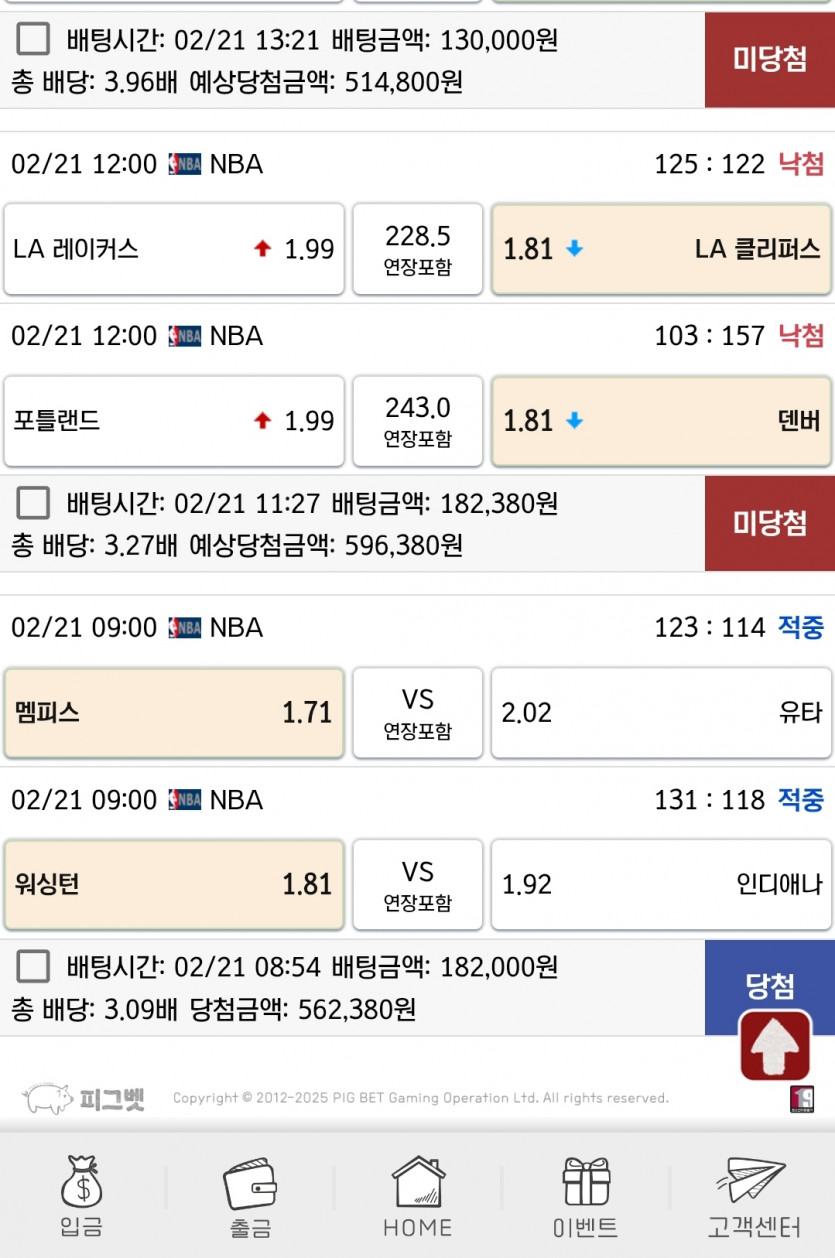This screenshot has height=1258, width=835.
Task: Click the scroll-to-top arrow button
Action: (775, 1045)
